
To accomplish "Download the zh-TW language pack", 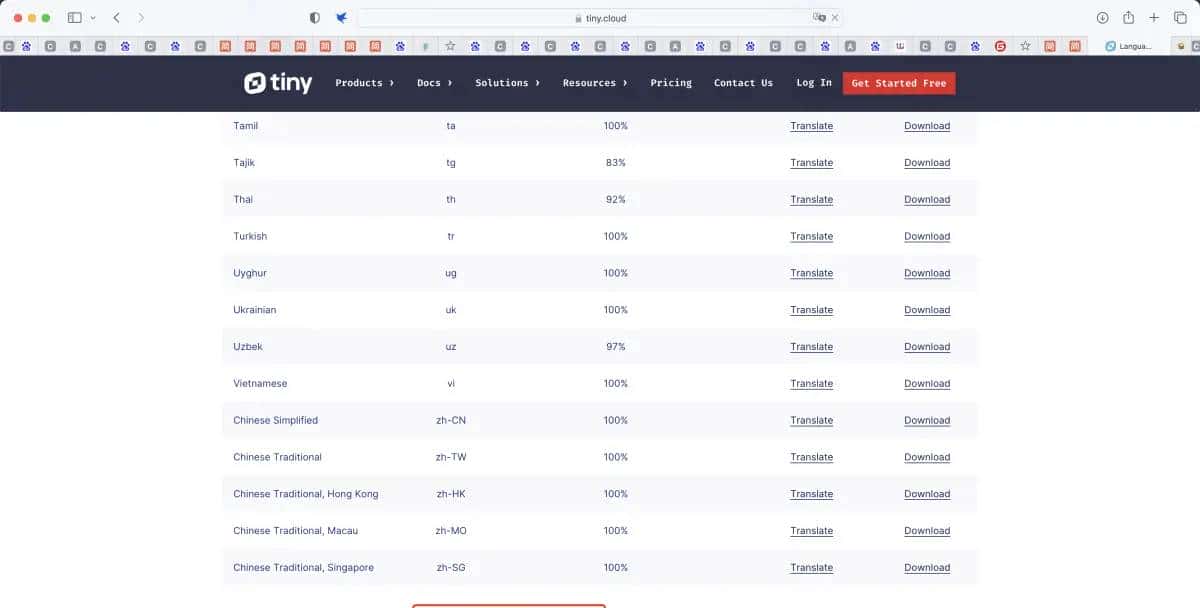I will pos(927,457).
